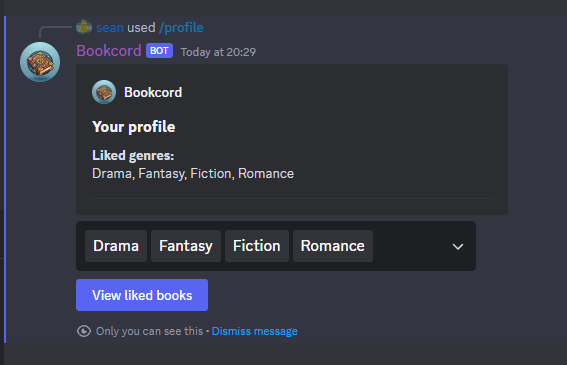
Task: Click the Bookcord bot username
Action: tap(109, 51)
